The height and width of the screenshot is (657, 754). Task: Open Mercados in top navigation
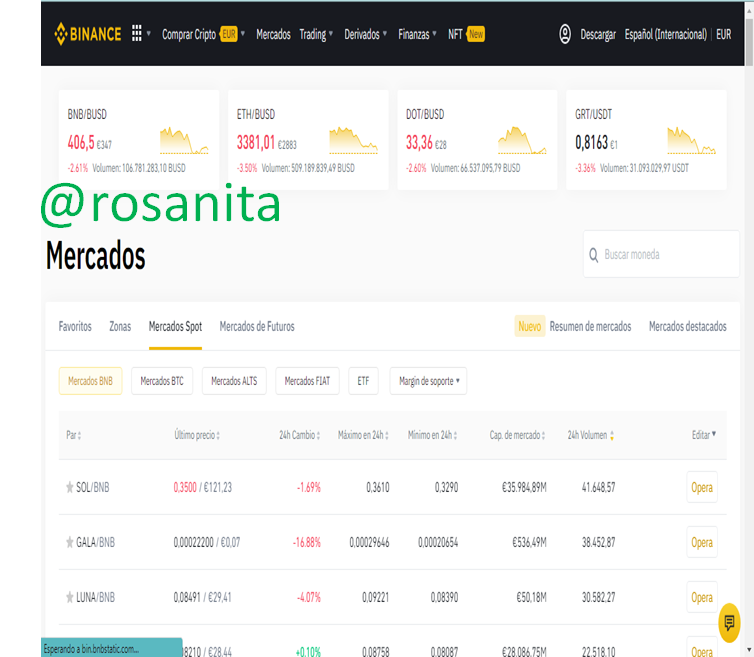tap(273, 34)
